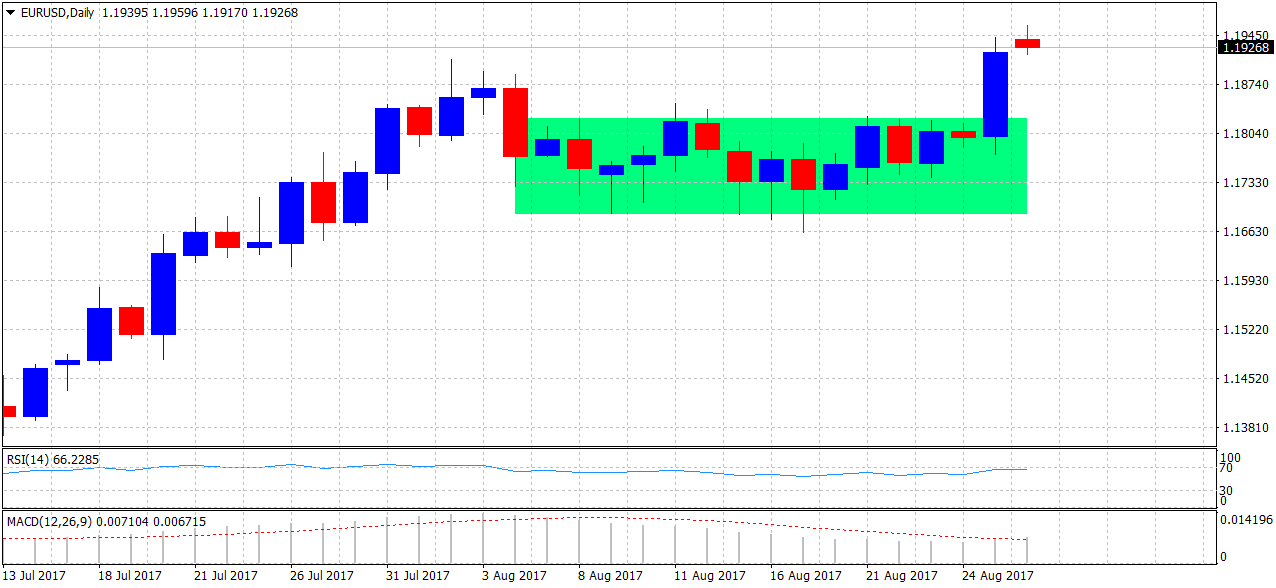The width and height of the screenshot is (1276, 588).
Task: Click the 1.18740 price axis label
Action: coord(1244,85)
